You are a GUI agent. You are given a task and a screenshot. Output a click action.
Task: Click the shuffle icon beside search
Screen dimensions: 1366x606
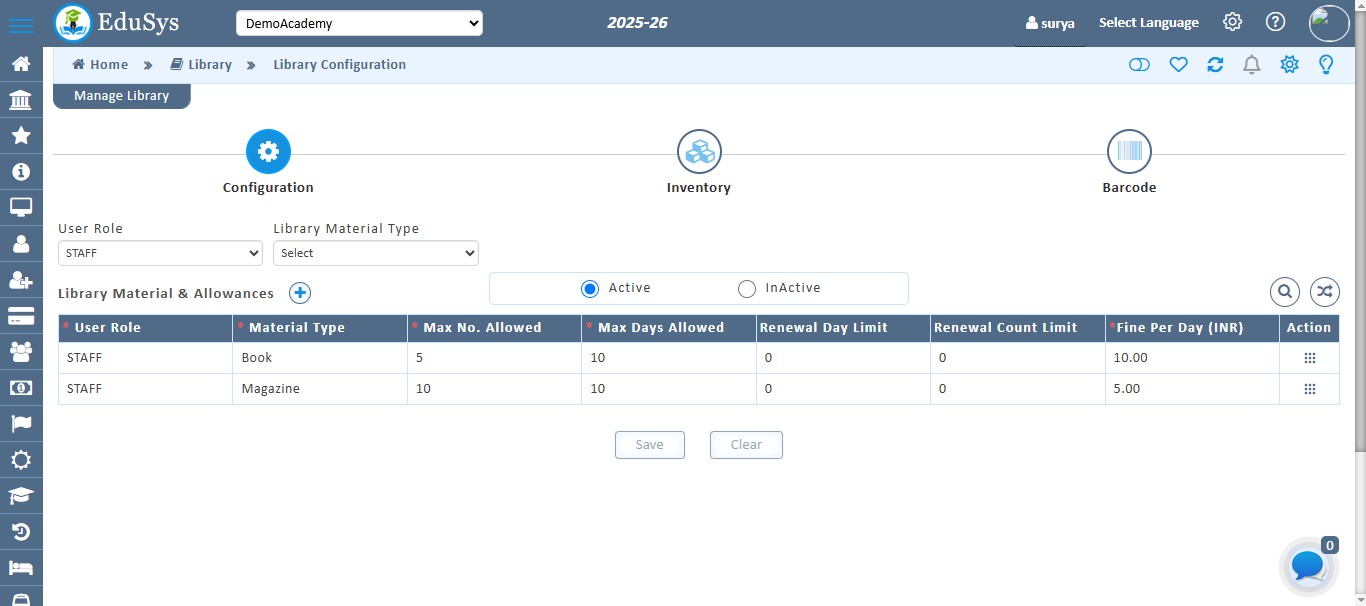(1324, 291)
